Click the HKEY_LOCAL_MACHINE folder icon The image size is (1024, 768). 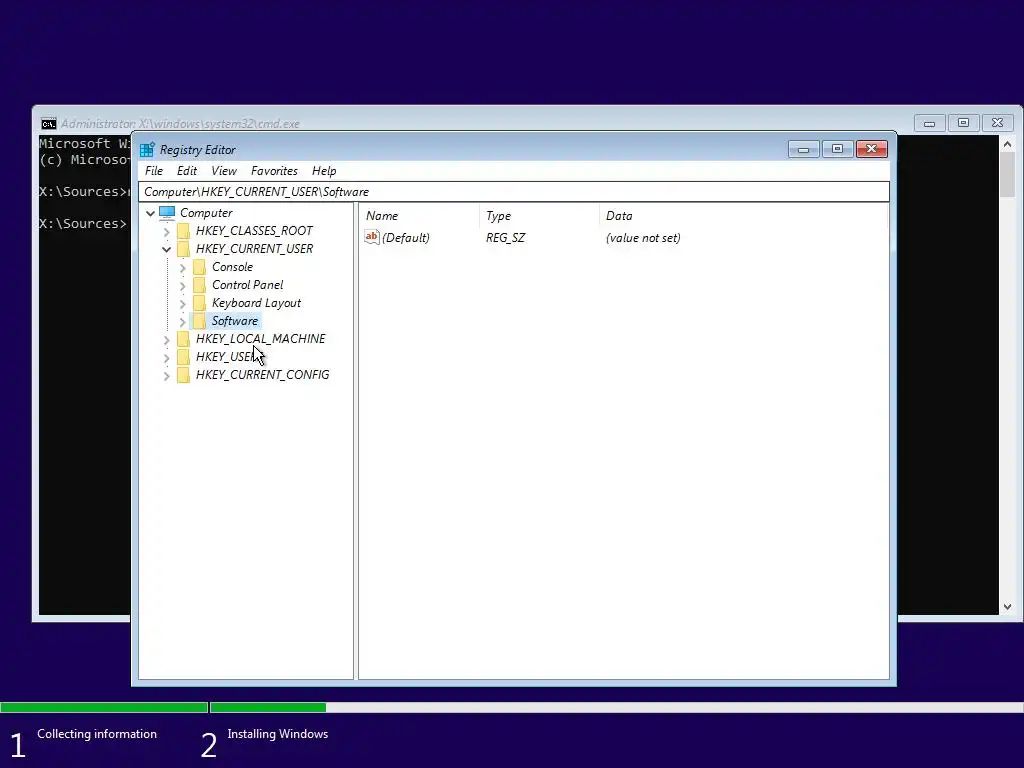point(184,338)
